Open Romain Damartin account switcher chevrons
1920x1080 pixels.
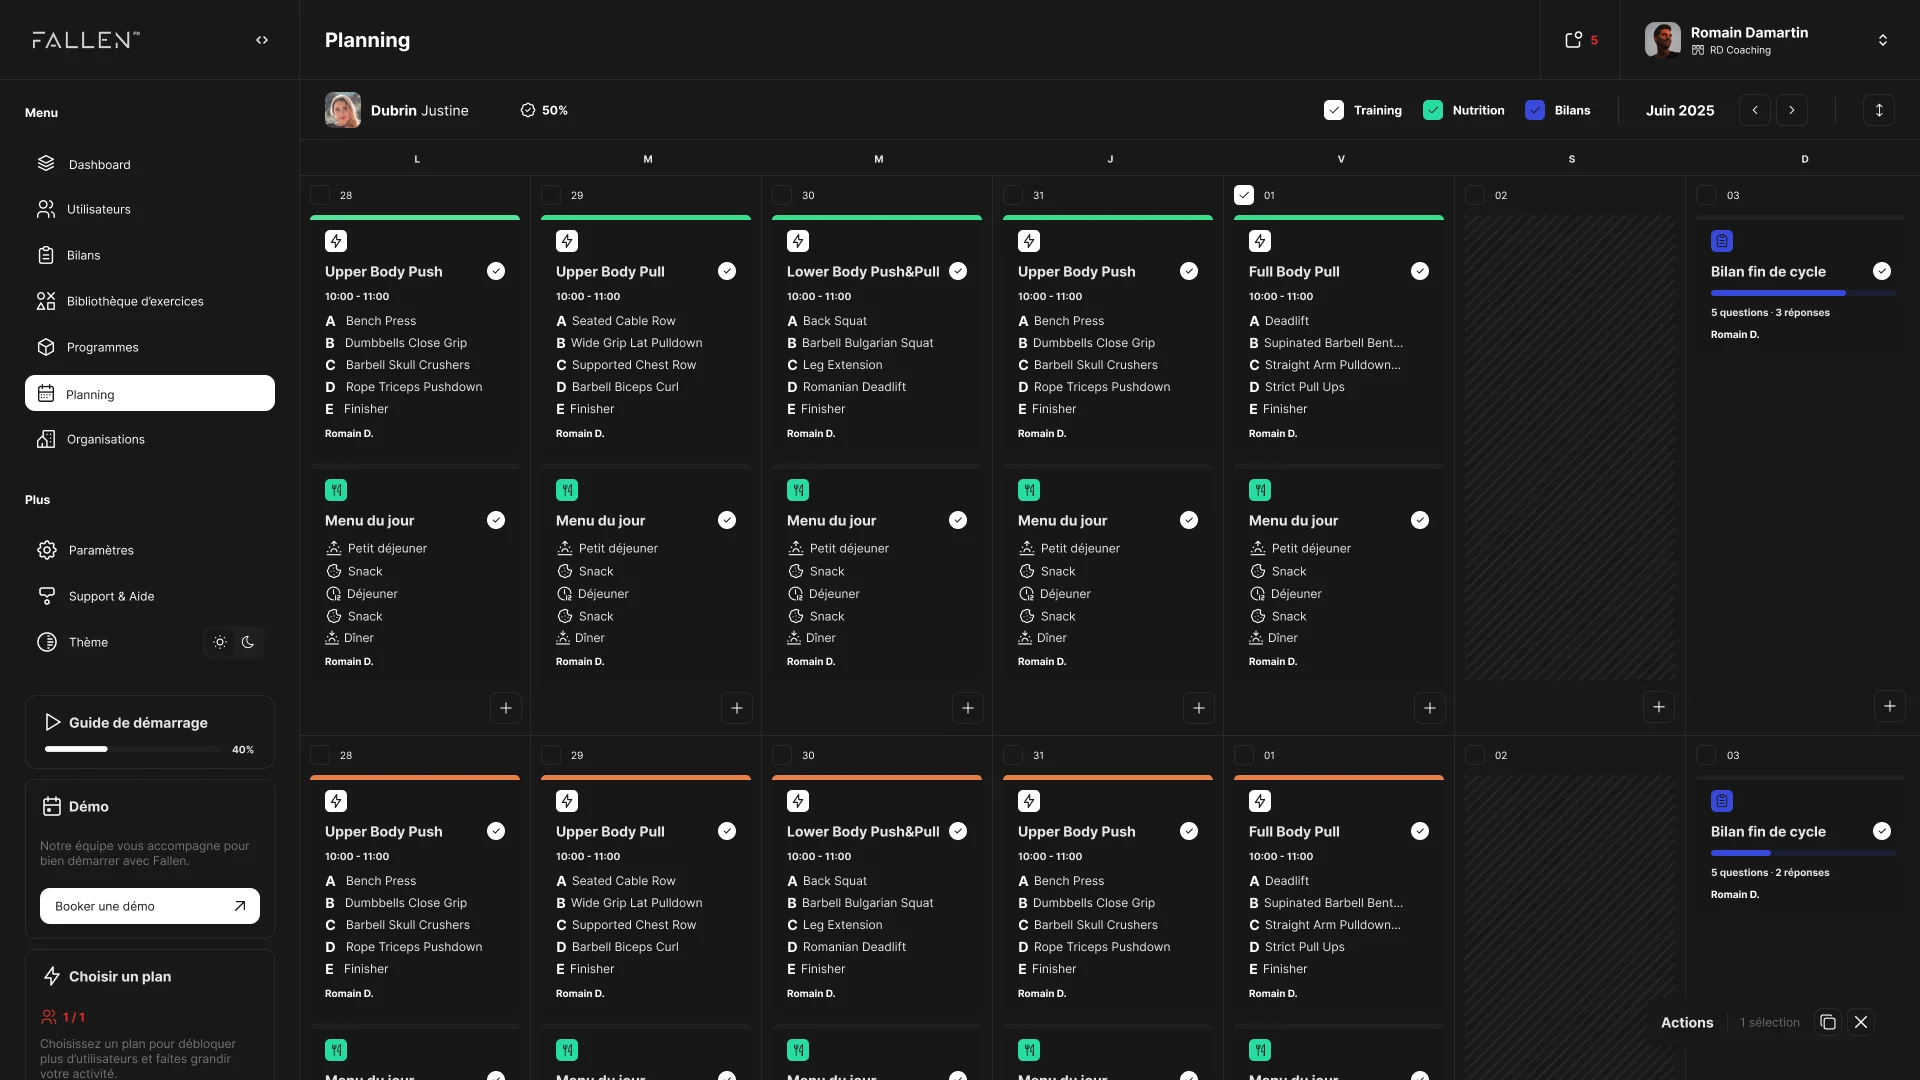click(x=1883, y=40)
